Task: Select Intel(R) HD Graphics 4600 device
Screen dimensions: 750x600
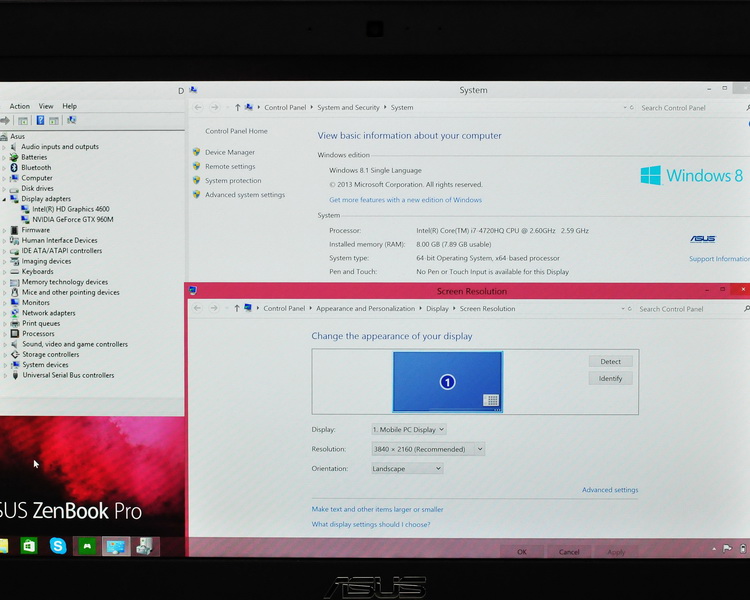Action: [71, 209]
